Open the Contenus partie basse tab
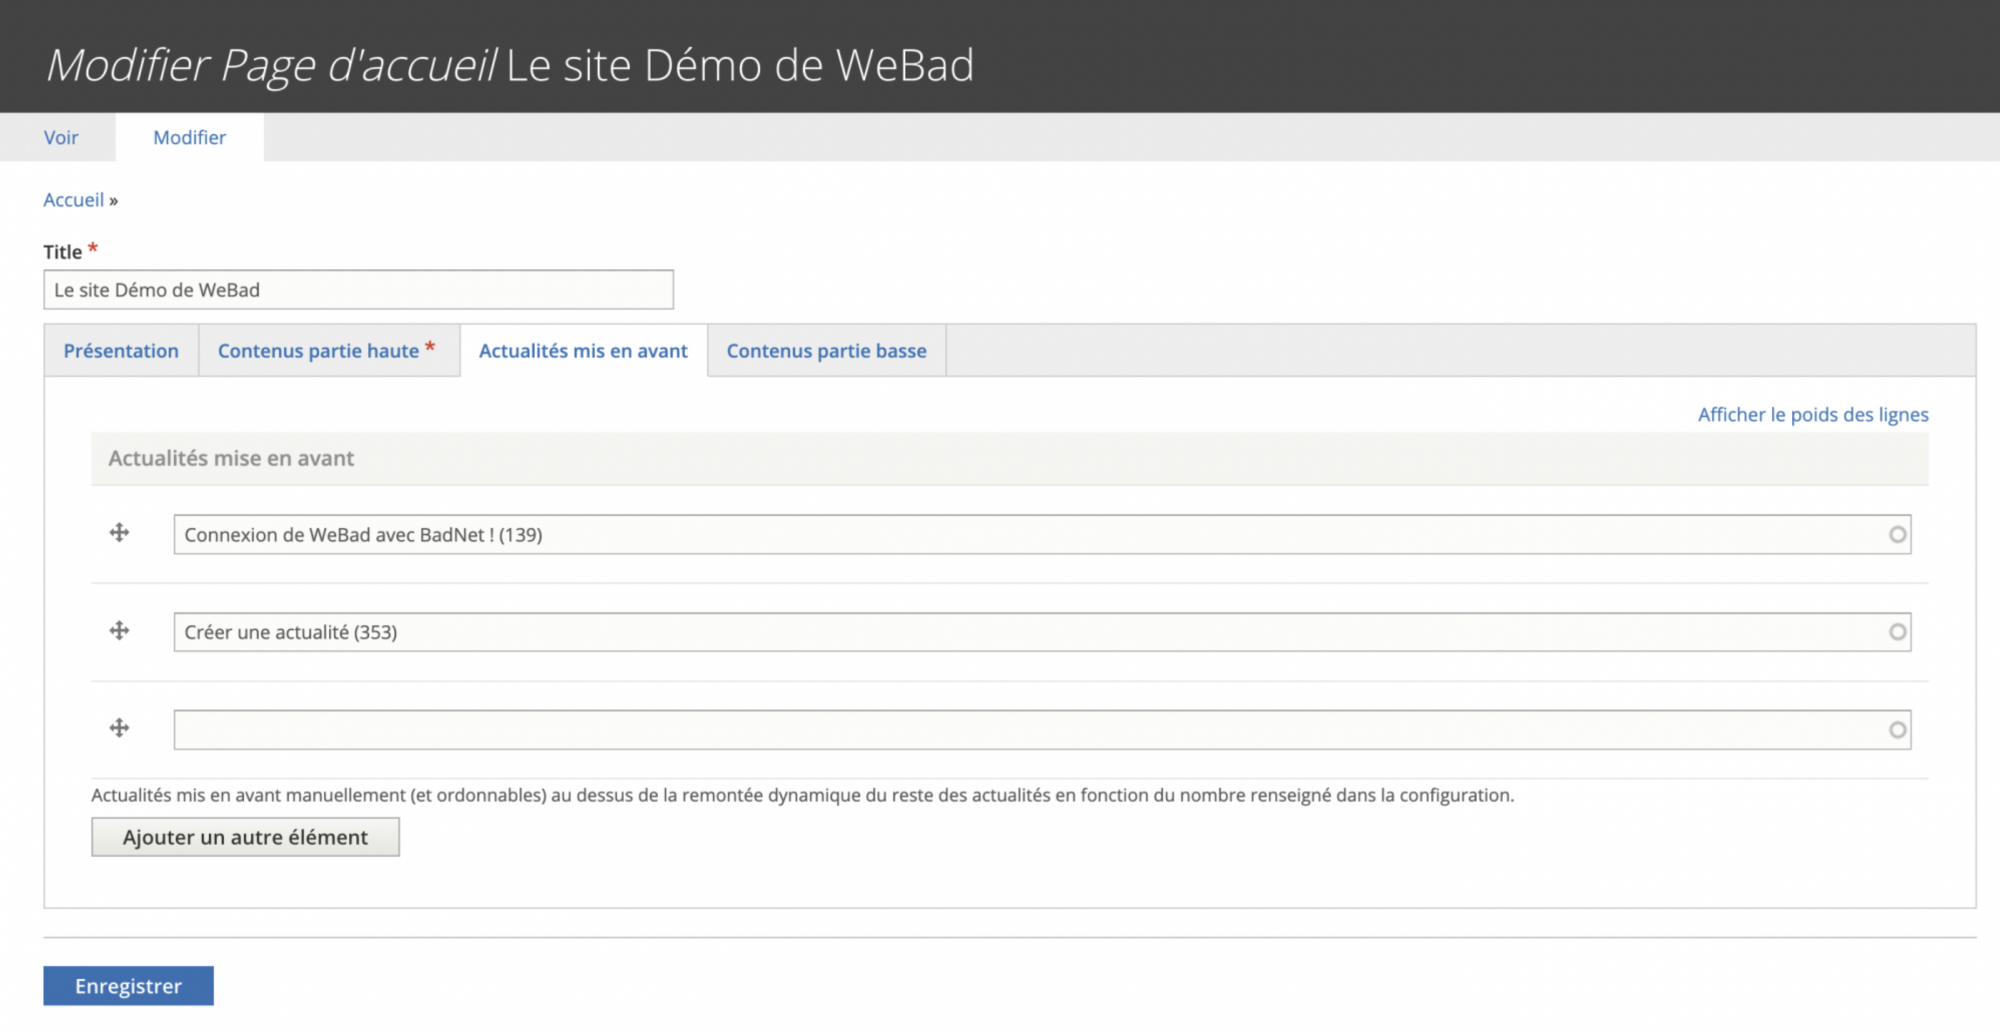This screenshot has height=1032, width=2000. (x=826, y=351)
